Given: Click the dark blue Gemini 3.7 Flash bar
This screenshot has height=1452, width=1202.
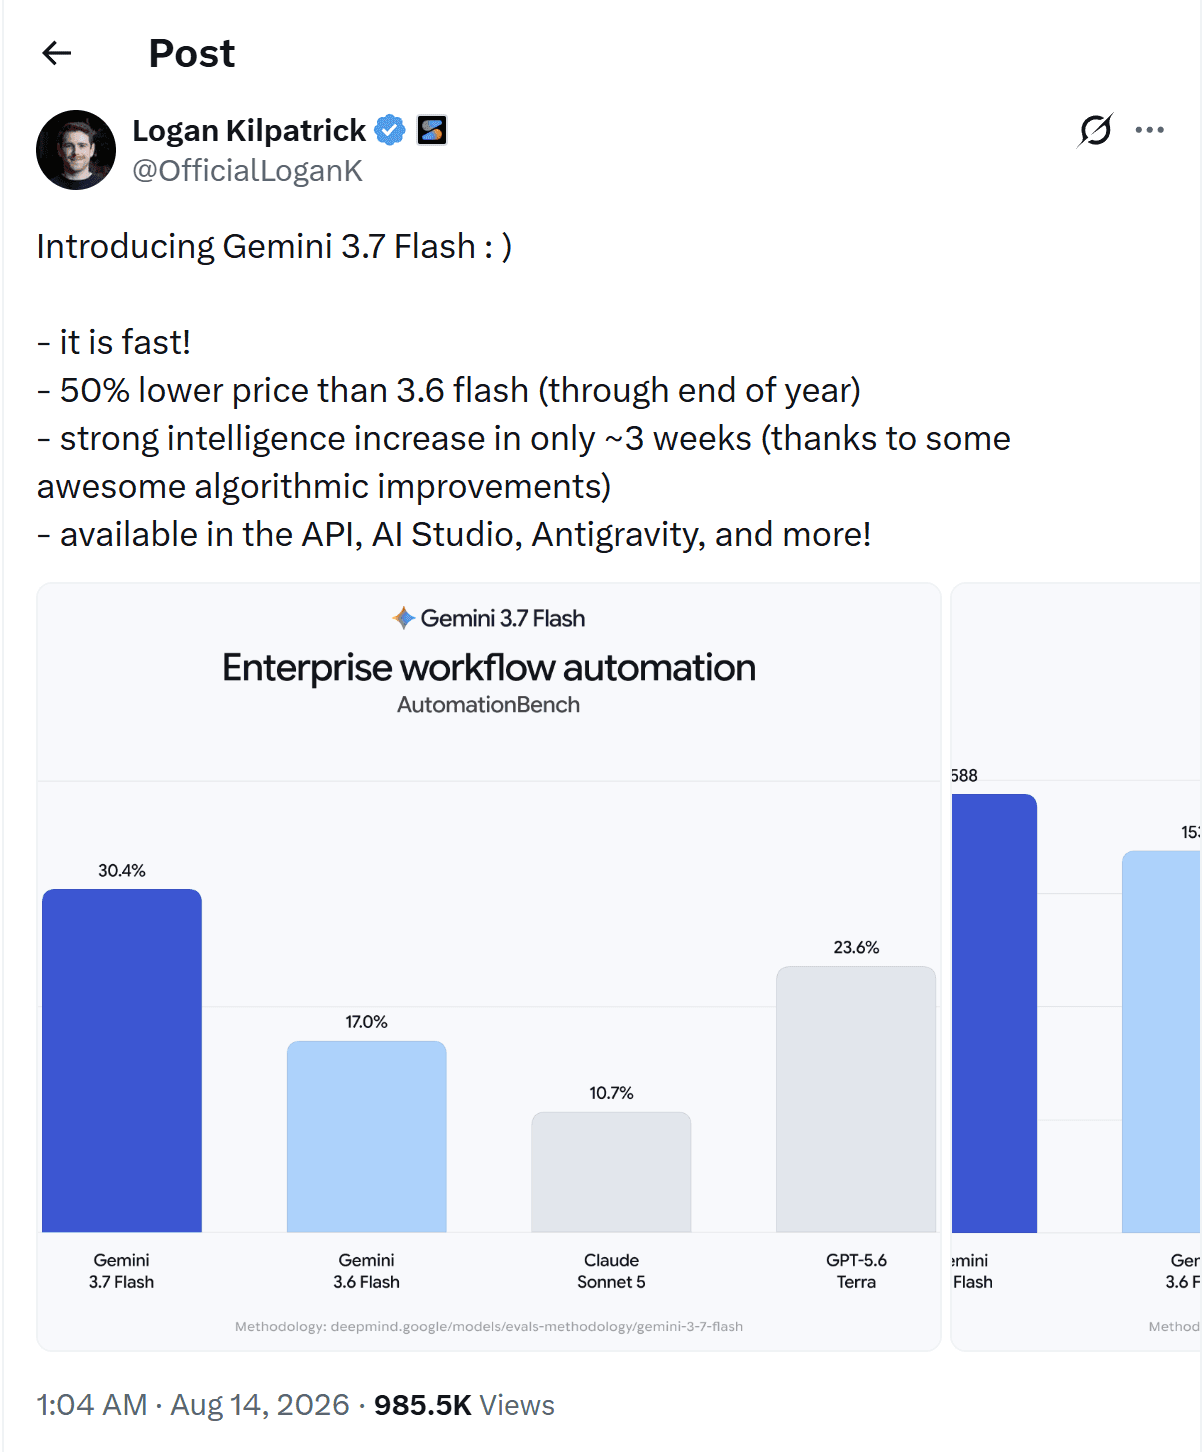Looking at the screenshot, I should point(122,1060).
